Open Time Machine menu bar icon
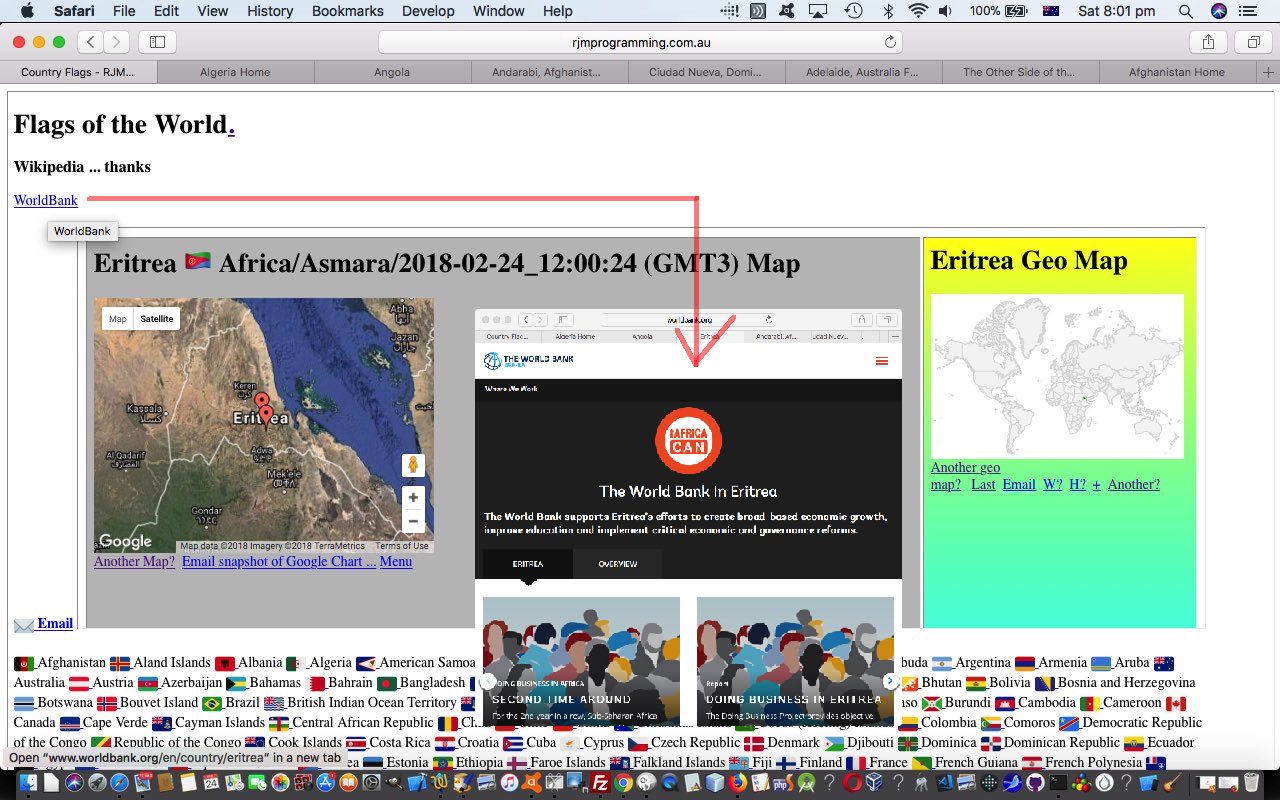The height and width of the screenshot is (800, 1280). (x=853, y=11)
